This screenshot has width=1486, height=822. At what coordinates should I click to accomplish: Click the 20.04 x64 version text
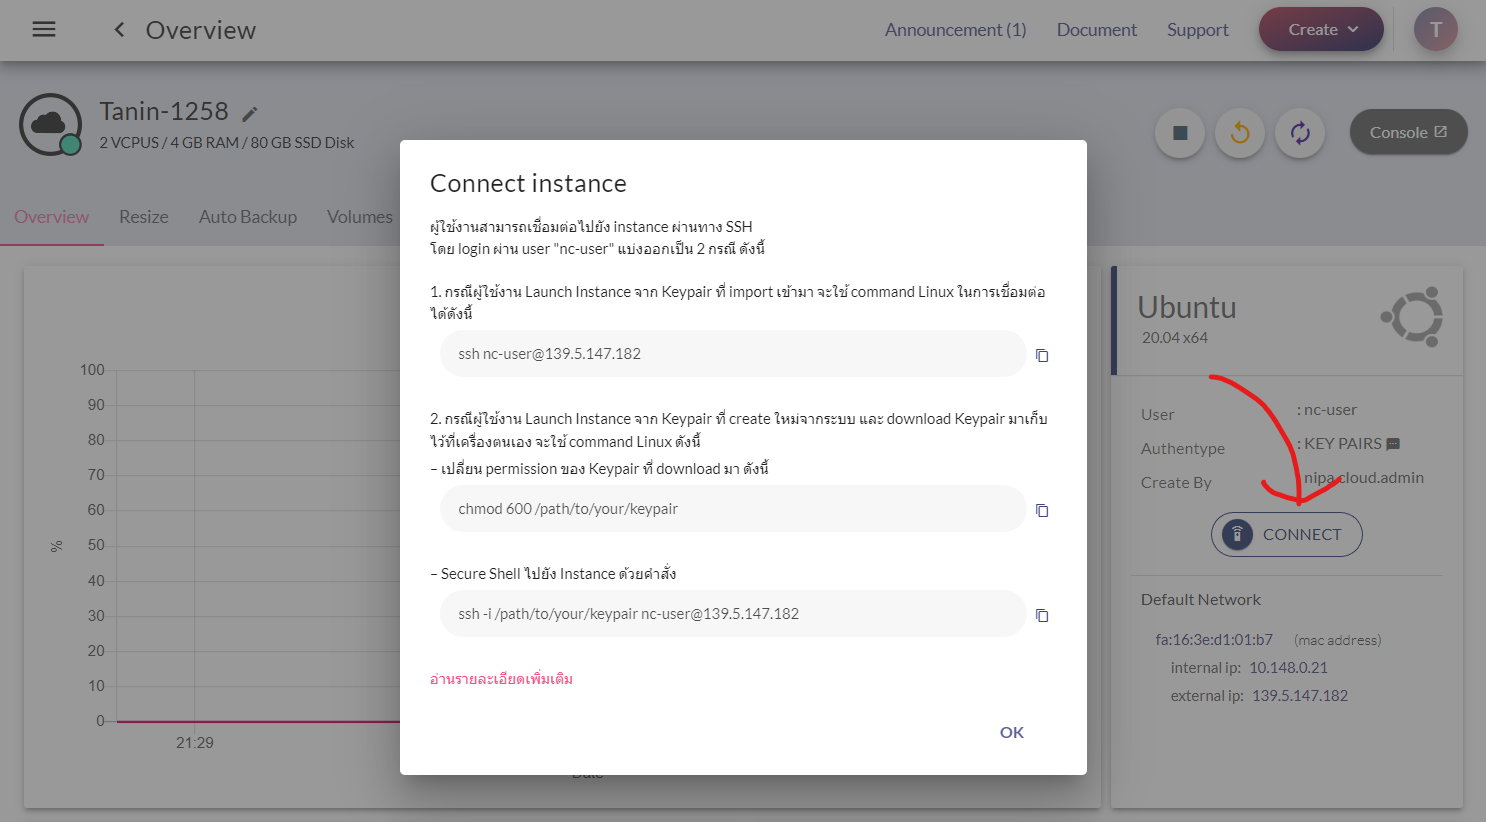click(x=1175, y=338)
